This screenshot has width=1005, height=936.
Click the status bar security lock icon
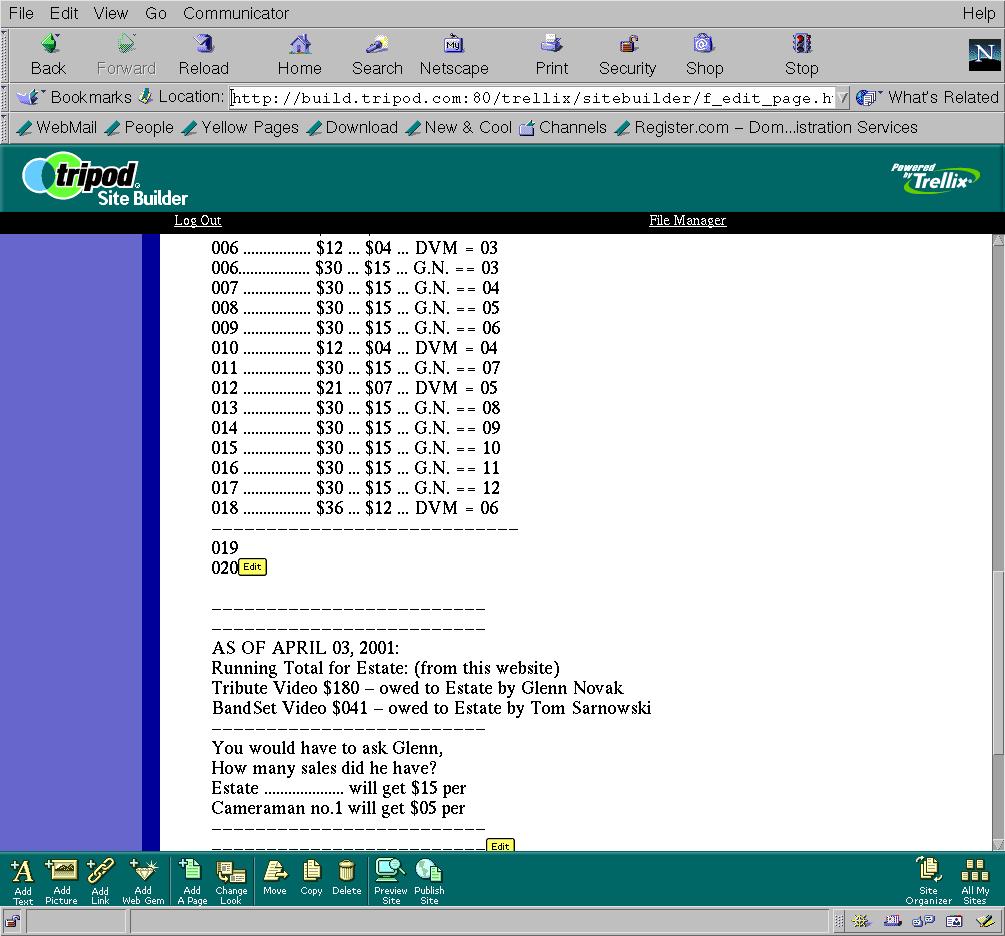click(x=12, y=922)
